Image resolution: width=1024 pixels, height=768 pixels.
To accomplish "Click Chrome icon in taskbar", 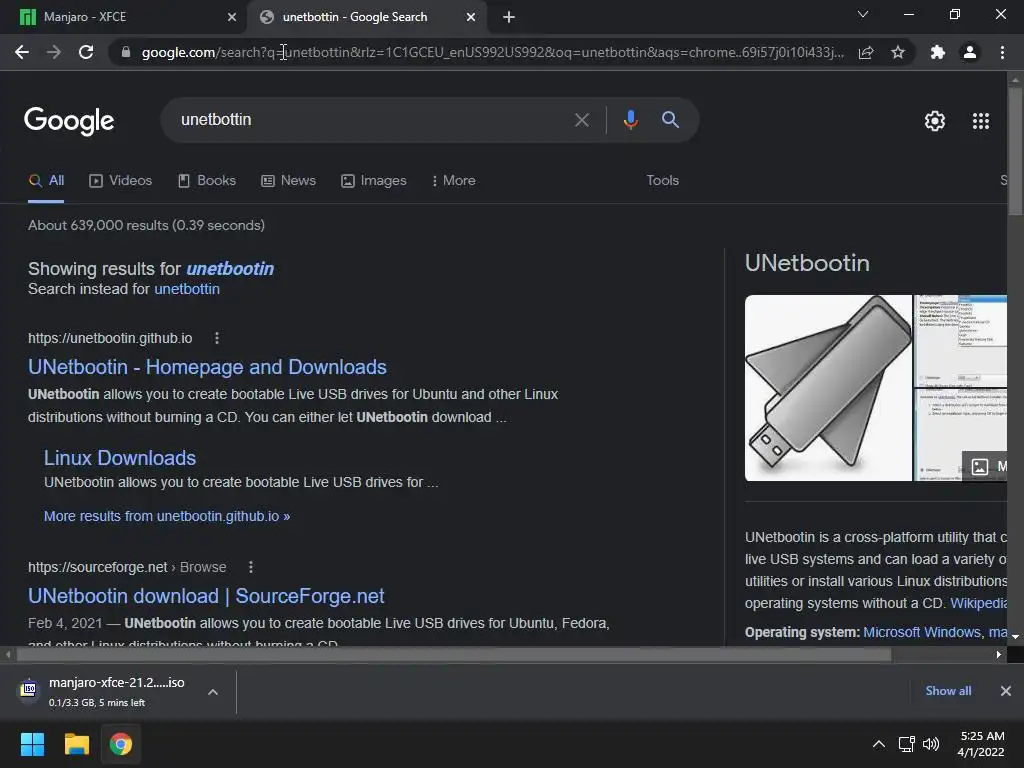I will [x=121, y=744].
